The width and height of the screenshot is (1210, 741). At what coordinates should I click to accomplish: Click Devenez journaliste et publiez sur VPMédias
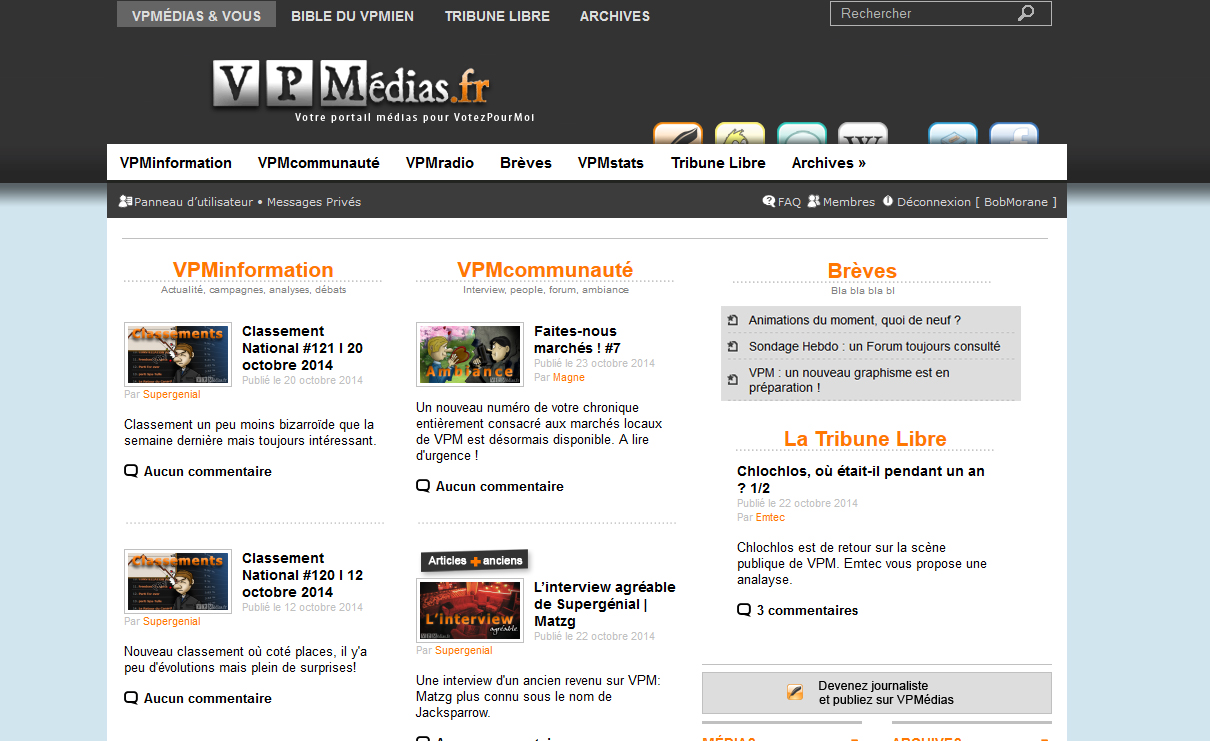877,693
